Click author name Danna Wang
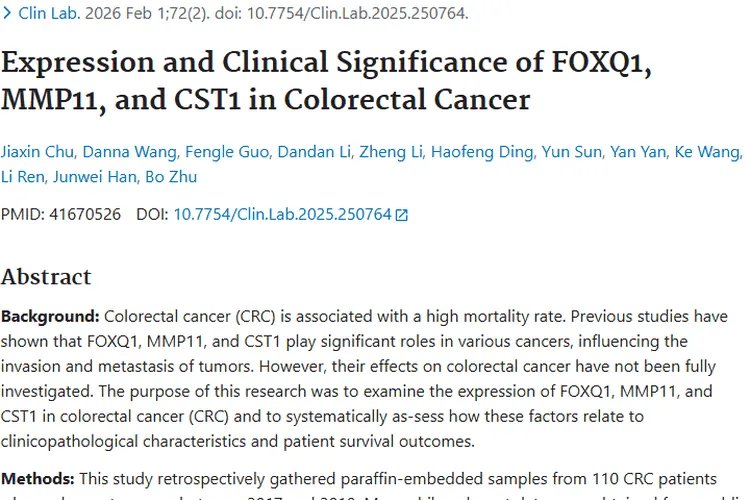Screen dimensions: 750x500 [130, 152]
